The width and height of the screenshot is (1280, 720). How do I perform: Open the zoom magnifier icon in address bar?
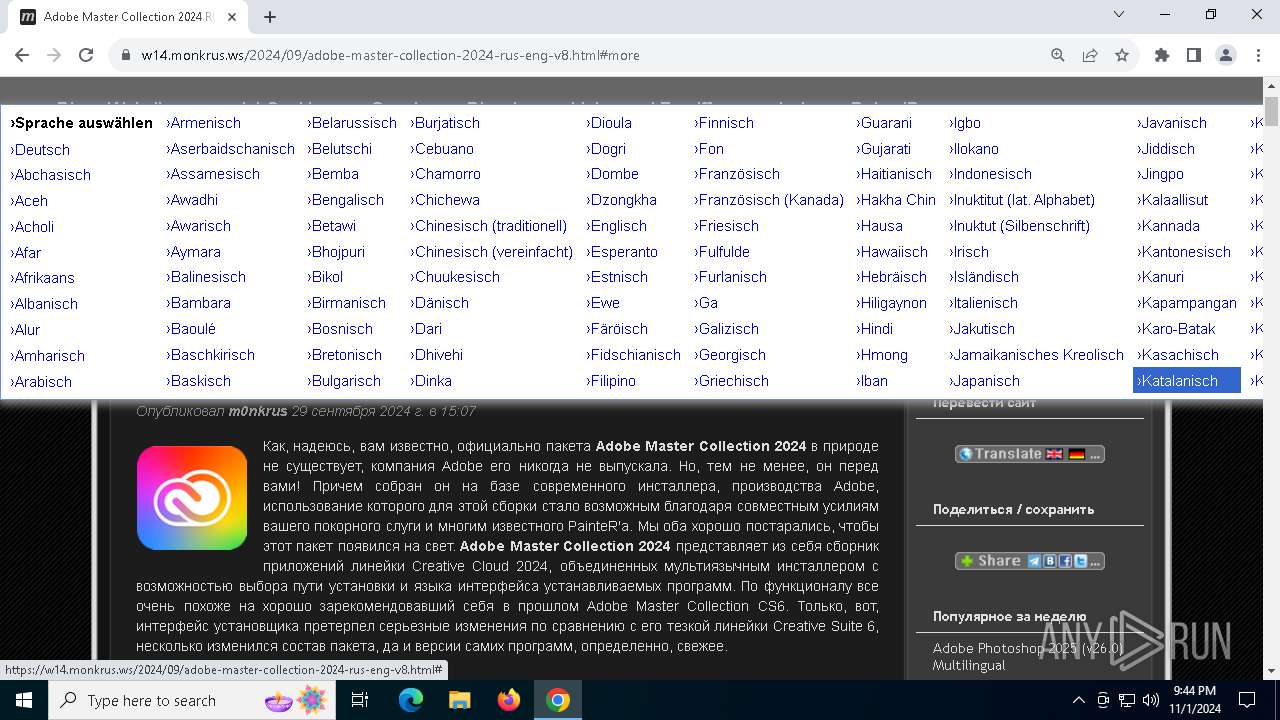coord(1058,55)
